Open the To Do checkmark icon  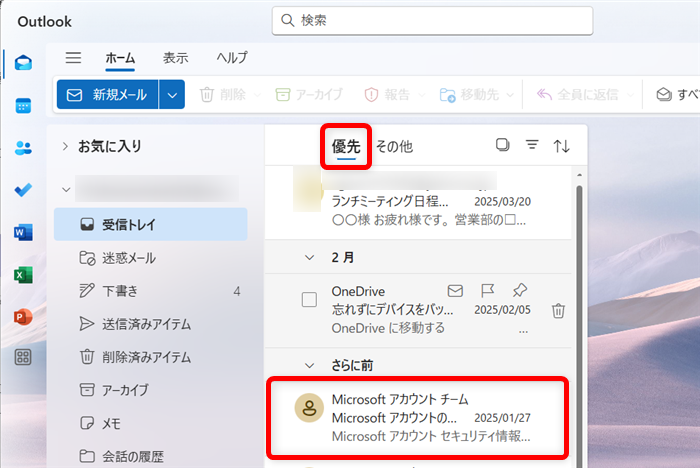tap(23, 190)
